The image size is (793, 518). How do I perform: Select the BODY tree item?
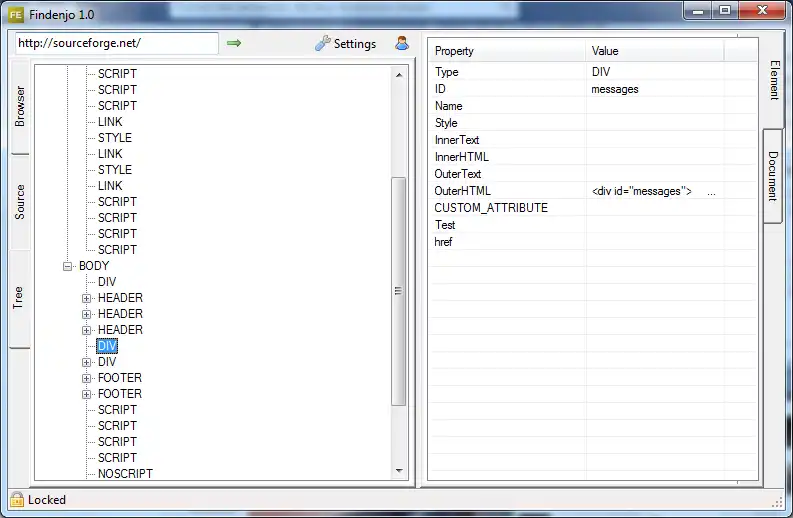click(x=94, y=266)
